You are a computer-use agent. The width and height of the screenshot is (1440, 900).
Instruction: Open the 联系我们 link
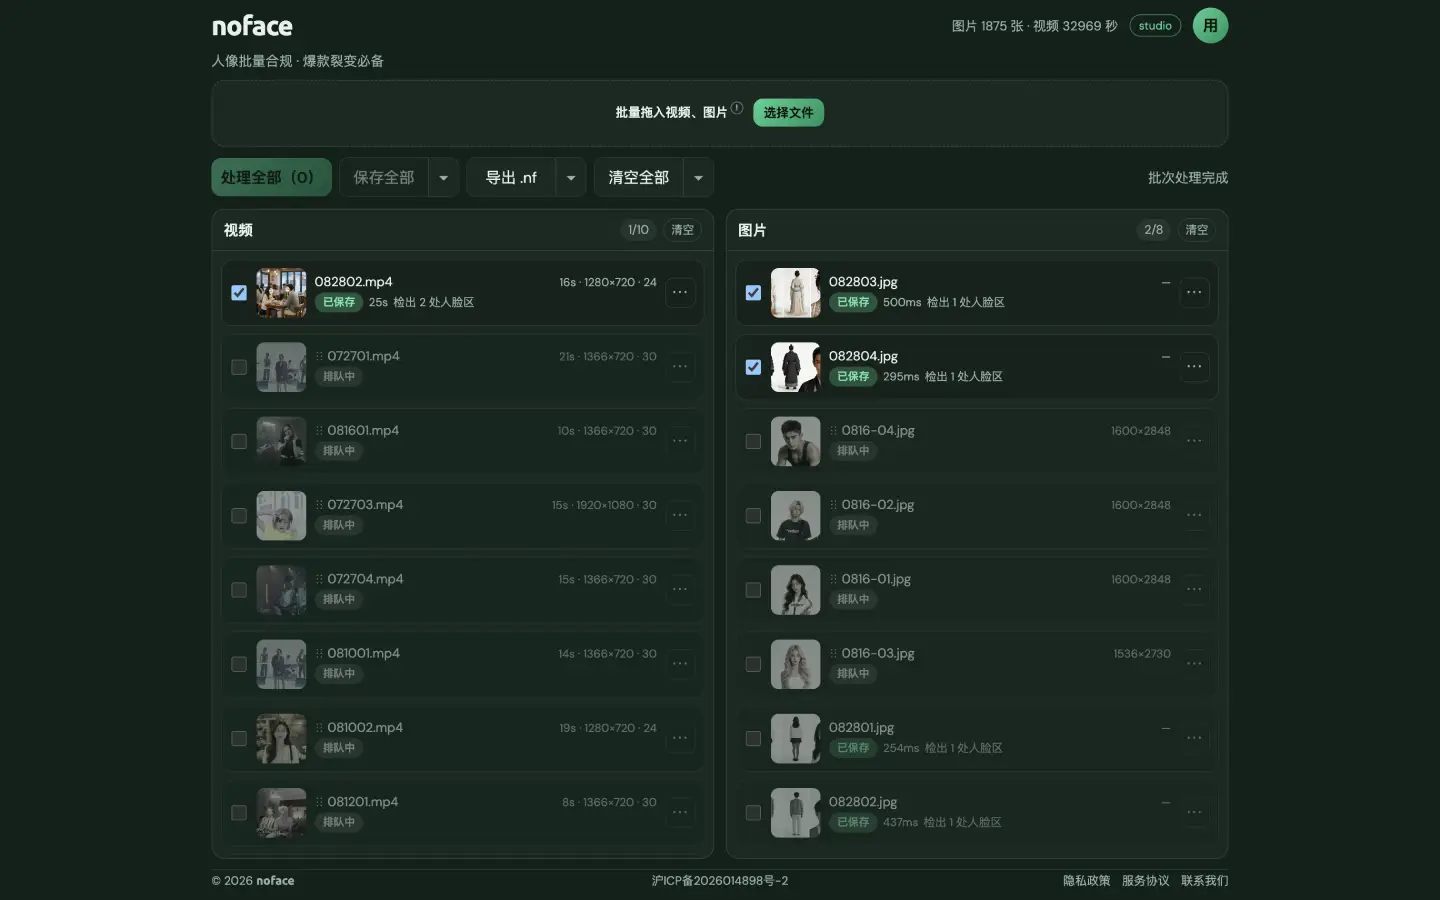click(1204, 881)
